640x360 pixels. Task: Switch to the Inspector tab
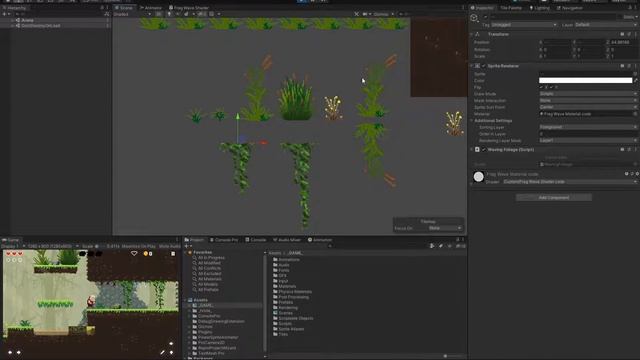pyautogui.click(x=482, y=8)
